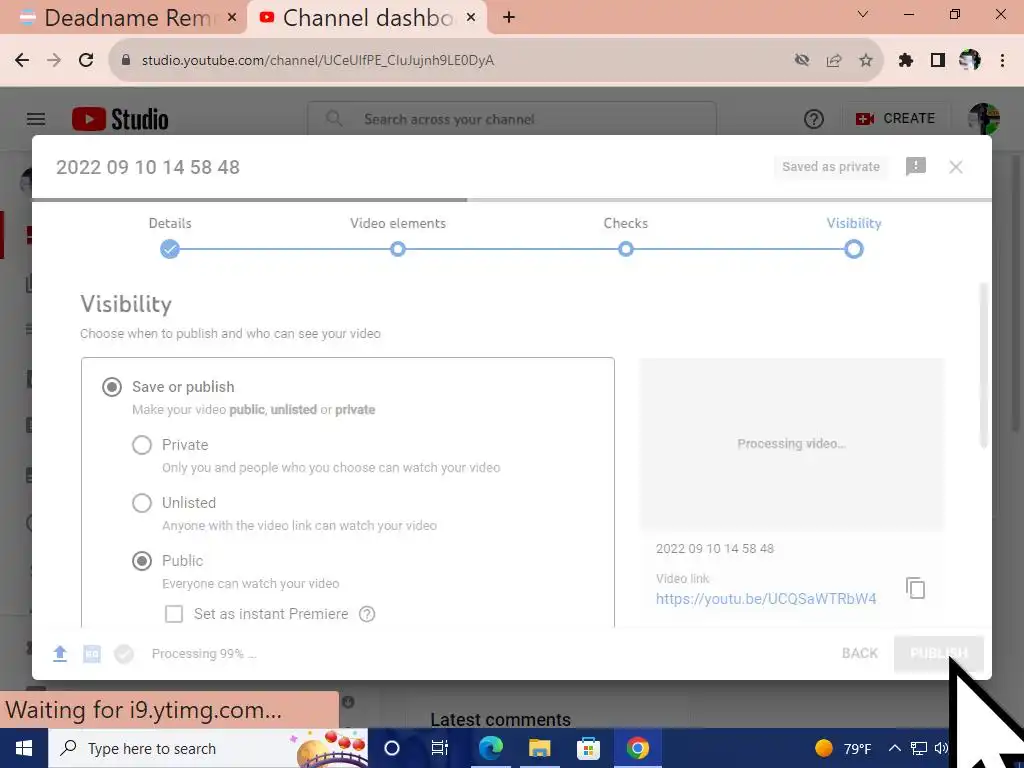Go to the Video elements step
This screenshot has width=1024, height=768.
(x=398, y=249)
